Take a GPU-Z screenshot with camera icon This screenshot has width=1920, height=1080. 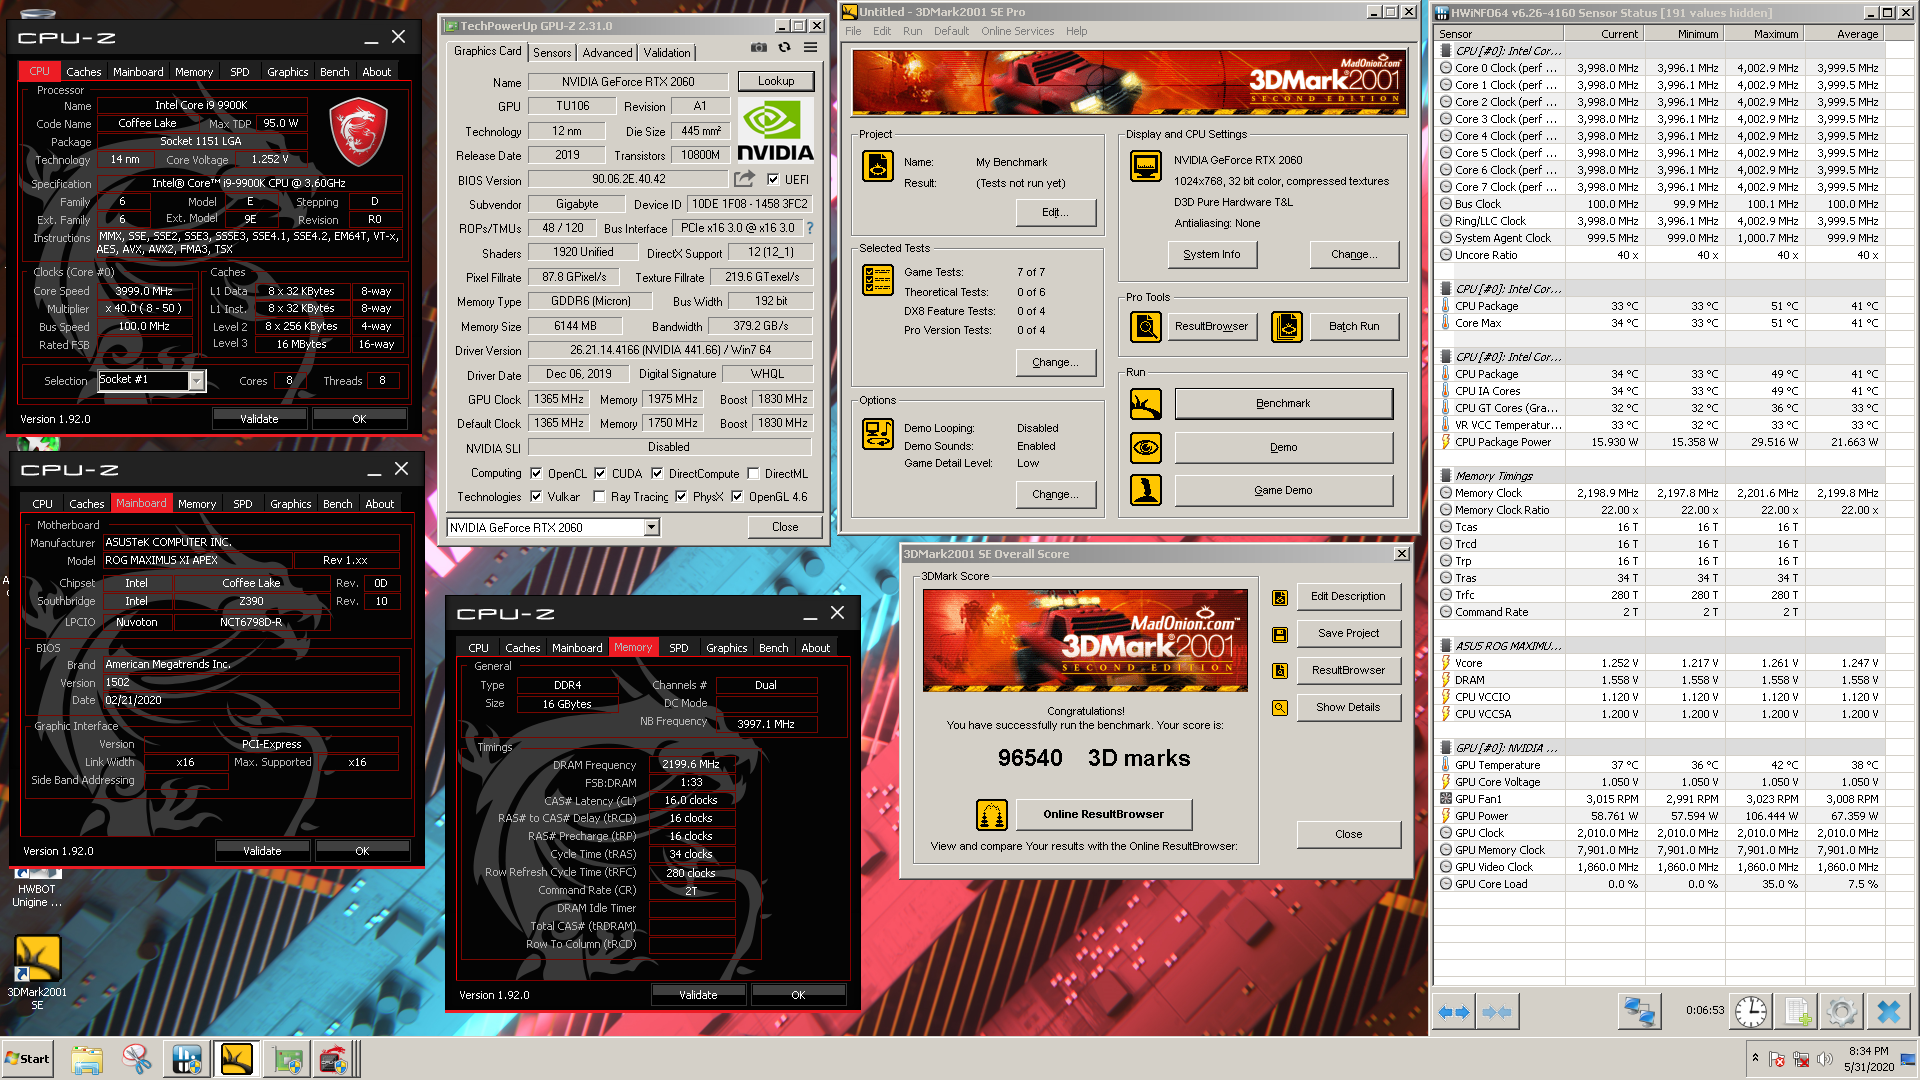[x=759, y=48]
